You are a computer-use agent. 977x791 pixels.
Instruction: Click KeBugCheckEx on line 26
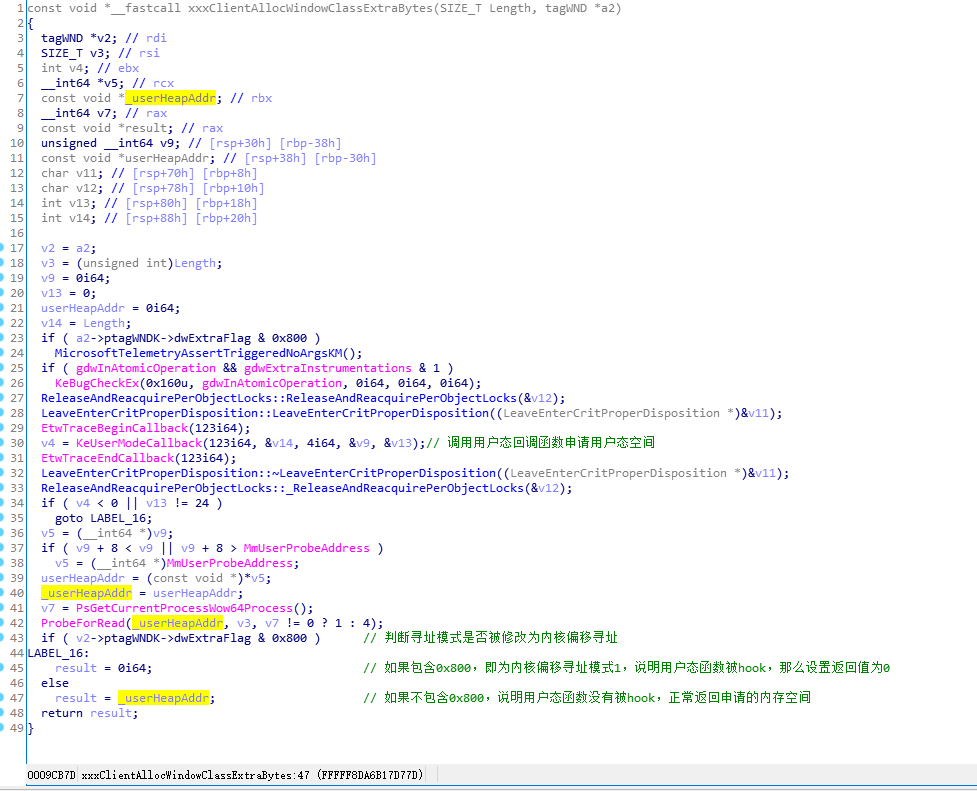point(97,383)
